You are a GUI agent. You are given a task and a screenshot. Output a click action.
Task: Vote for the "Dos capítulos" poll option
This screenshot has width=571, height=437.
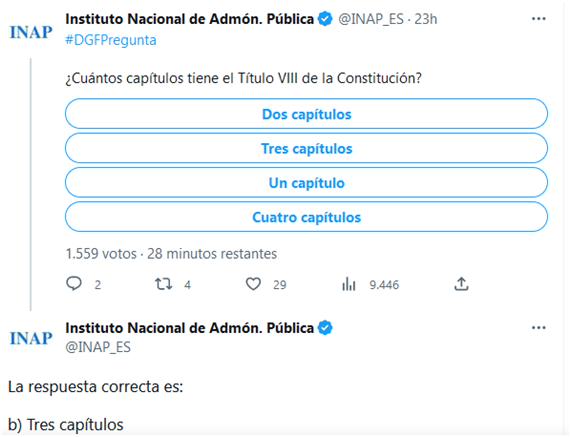[x=306, y=114]
